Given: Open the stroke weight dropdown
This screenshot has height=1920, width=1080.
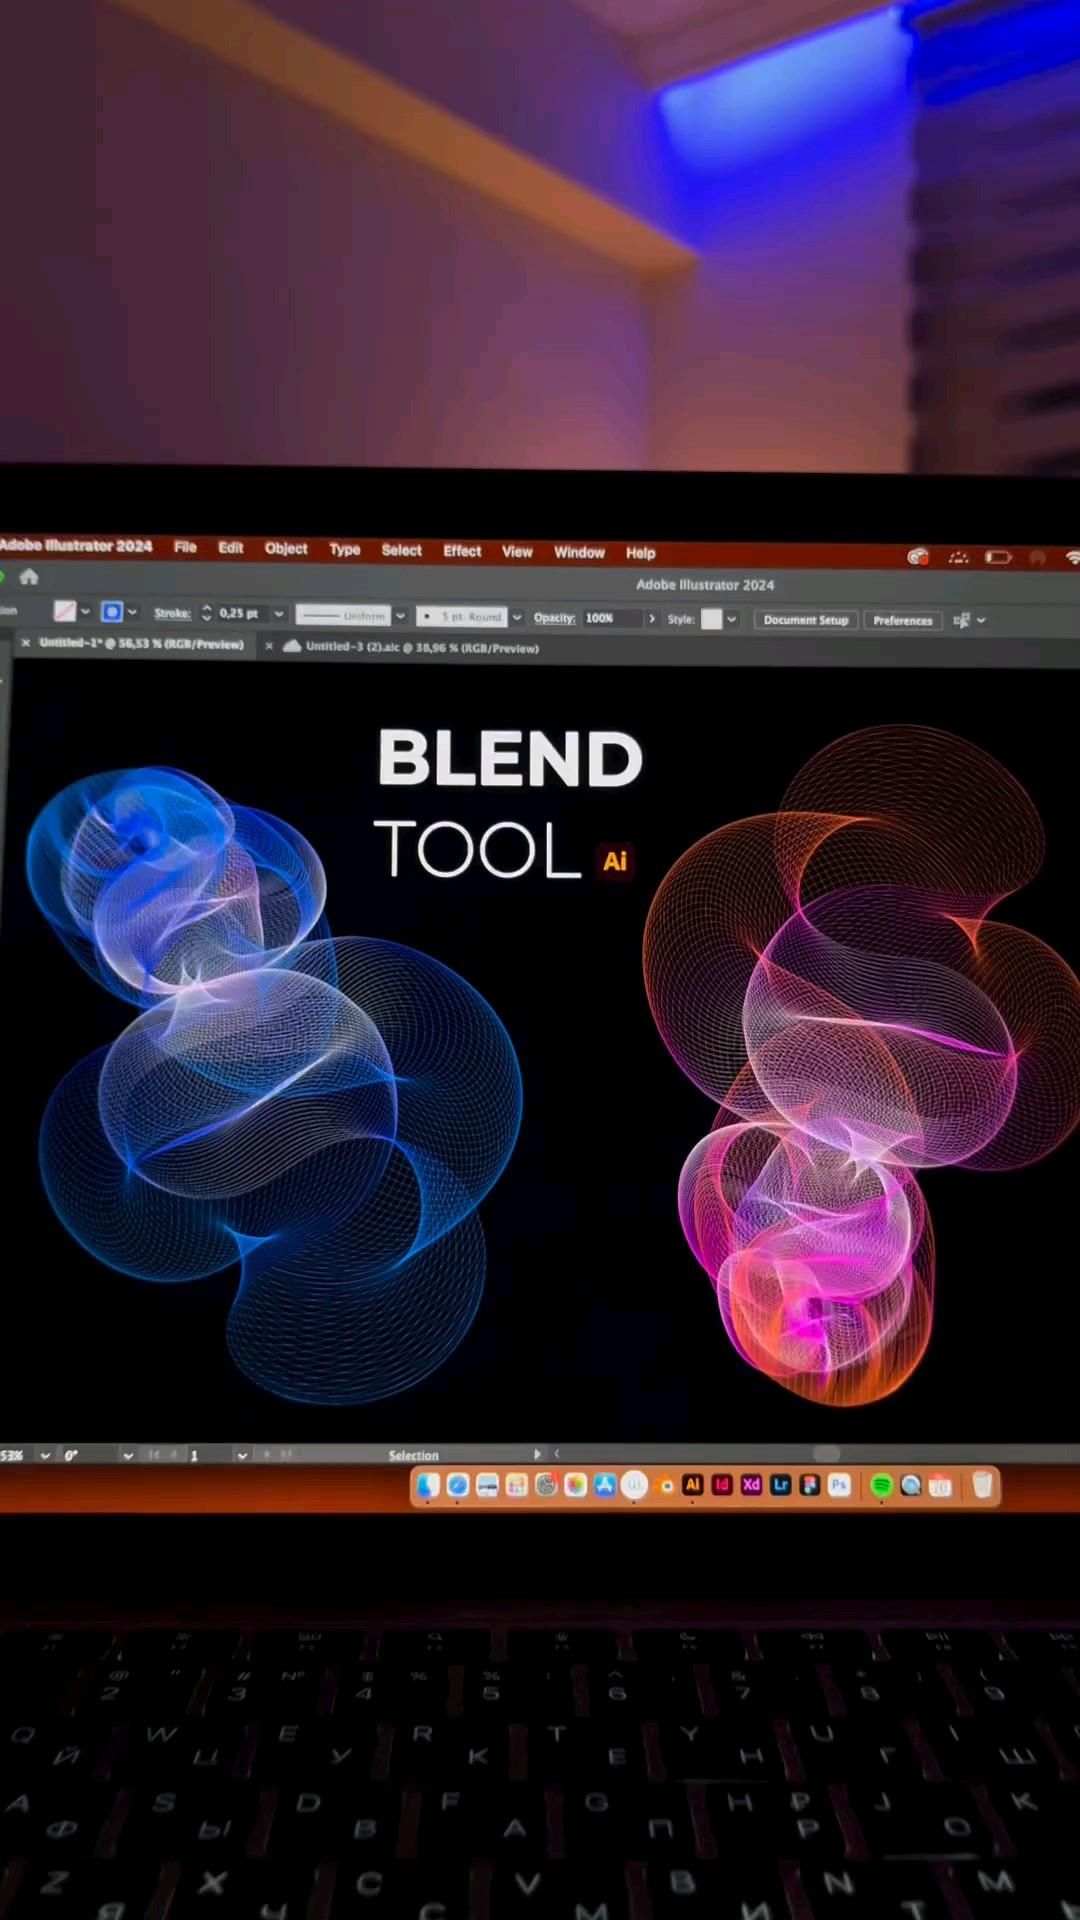Looking at the screenshot, I should [x=279, y=614].
